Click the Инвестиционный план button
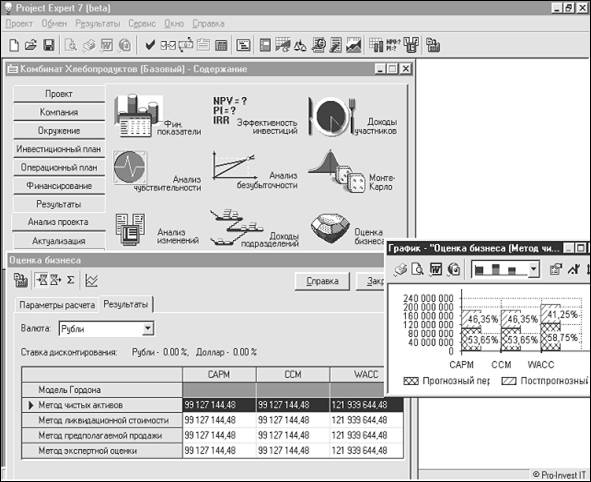This screenshot has width=591, height=482. point(59,149)
